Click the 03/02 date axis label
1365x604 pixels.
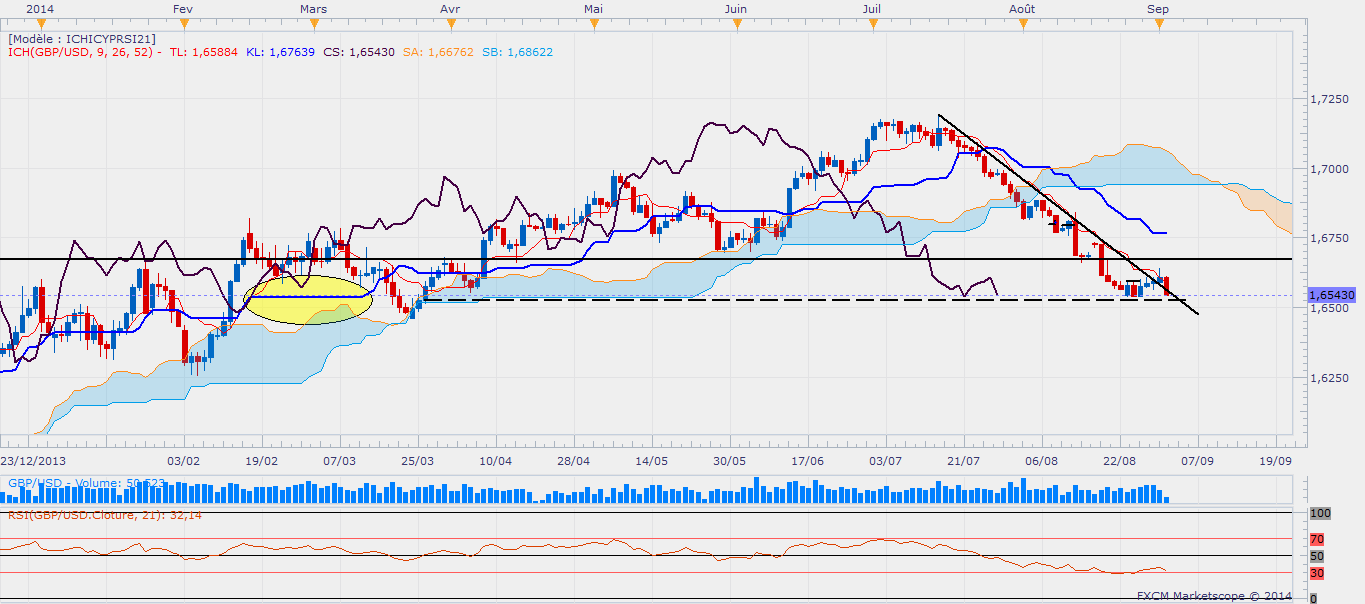click(x=183, y=462)
